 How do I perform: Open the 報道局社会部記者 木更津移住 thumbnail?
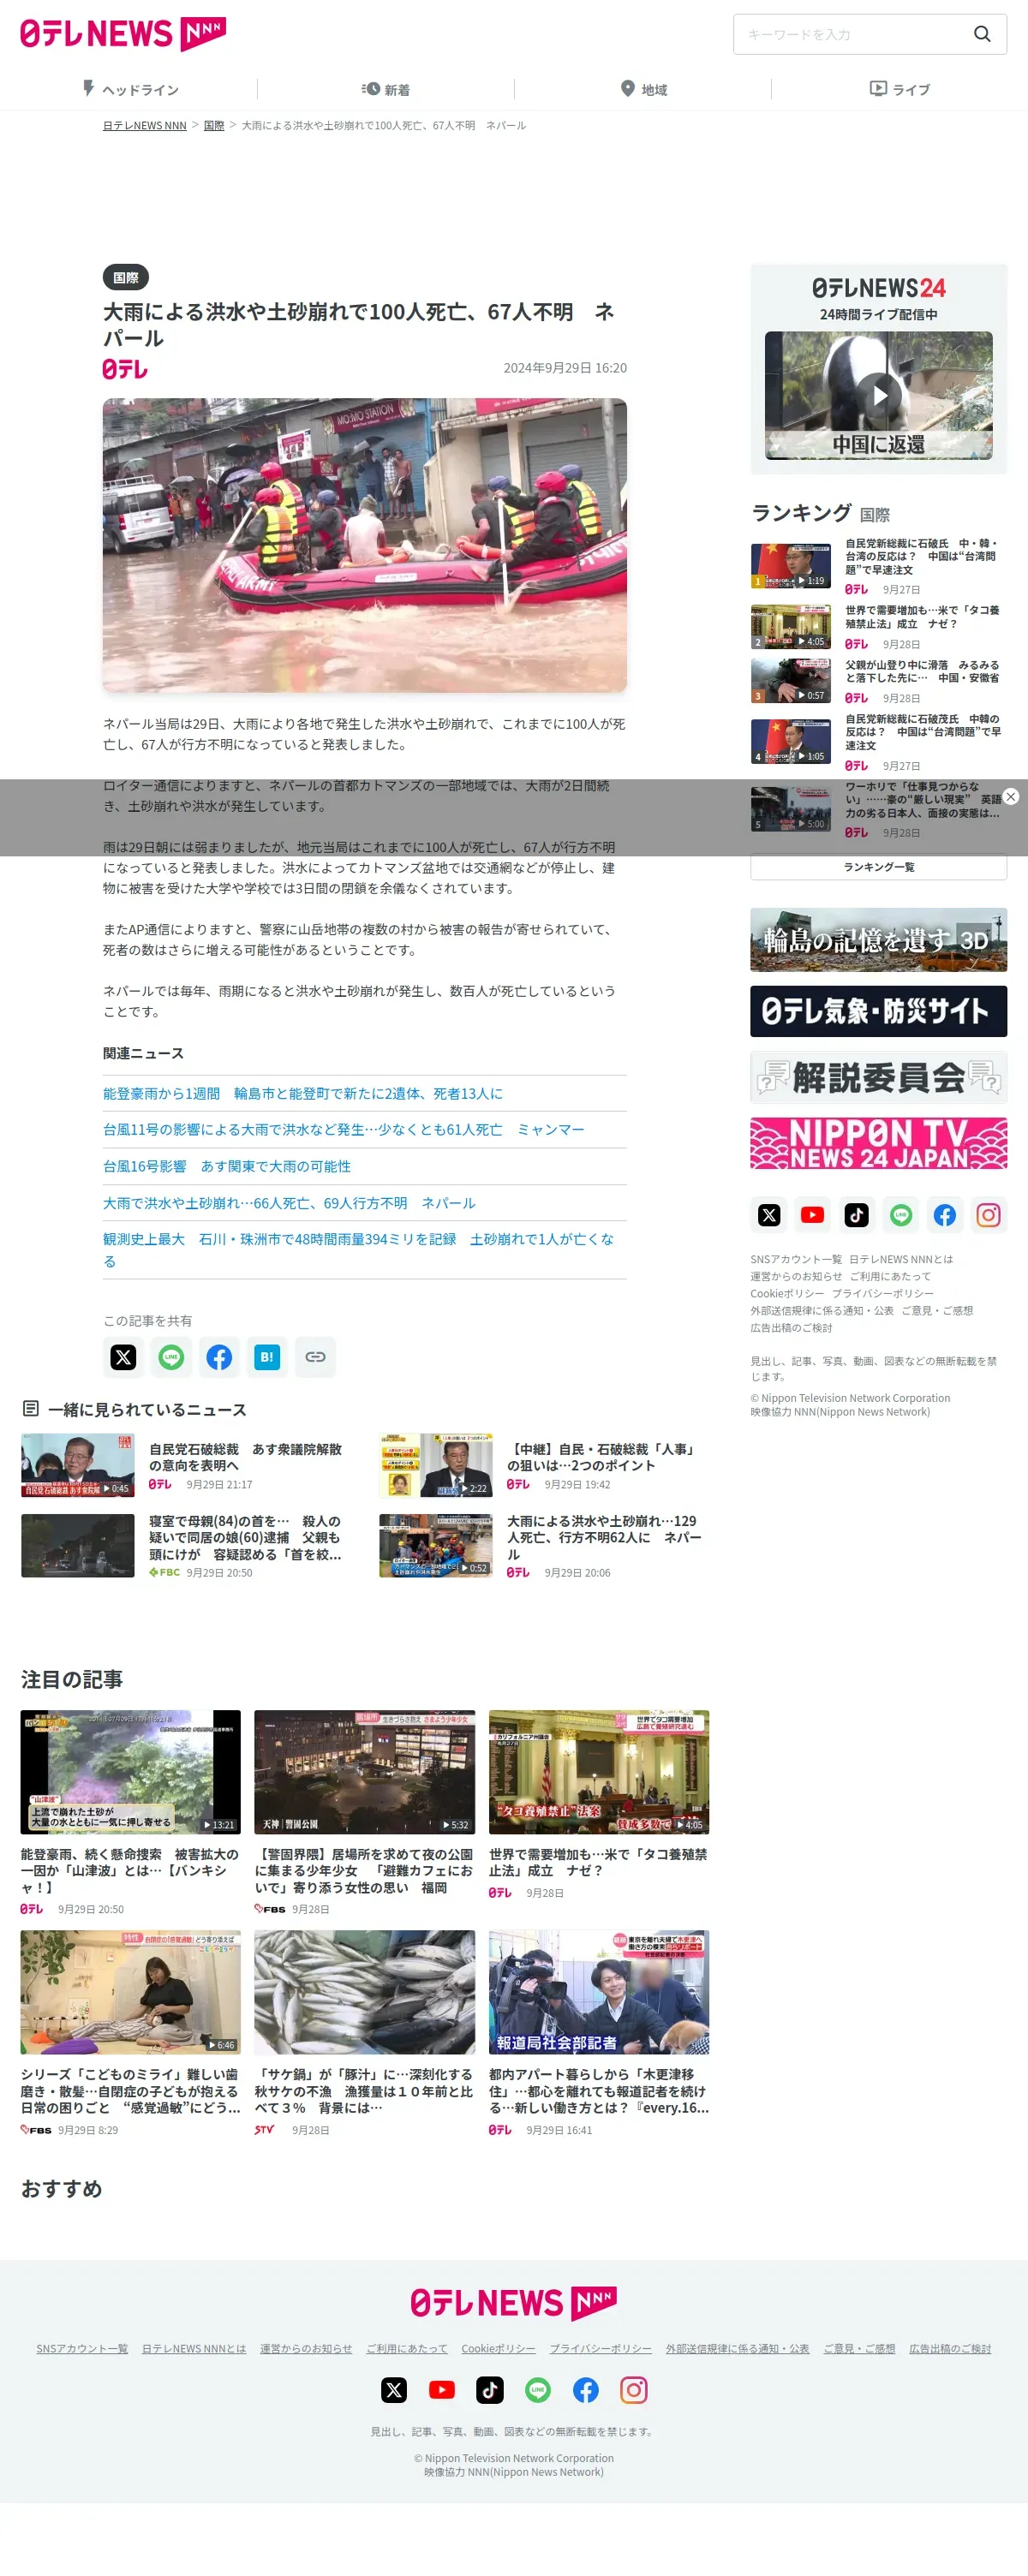click(599, 1991)
